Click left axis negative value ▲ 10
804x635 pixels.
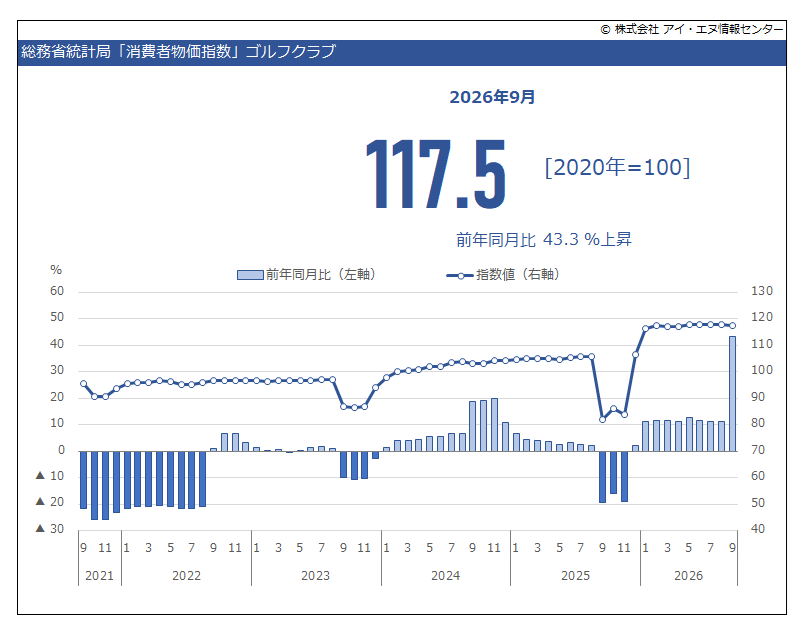click(x=50, y=476)
